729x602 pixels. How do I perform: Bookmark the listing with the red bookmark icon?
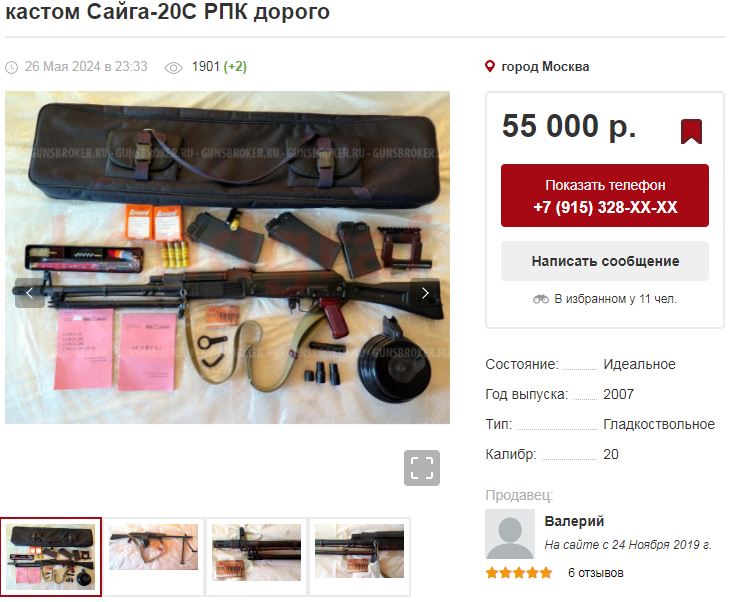pos(691,132)
